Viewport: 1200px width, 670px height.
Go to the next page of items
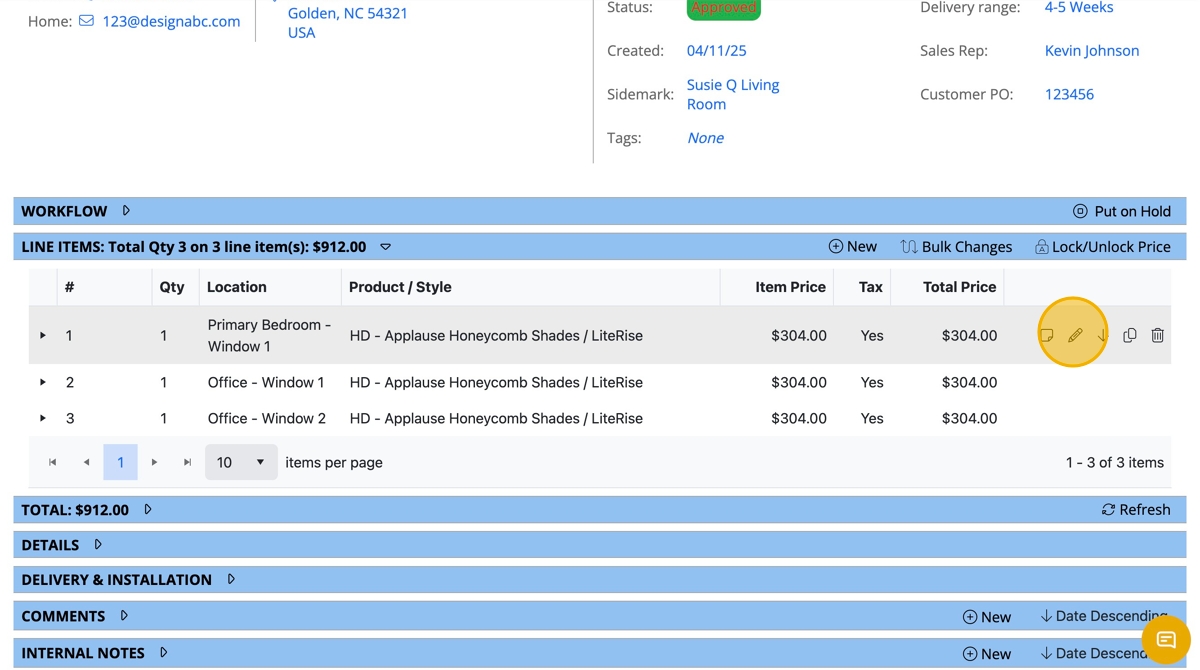(x=154, y=462)
